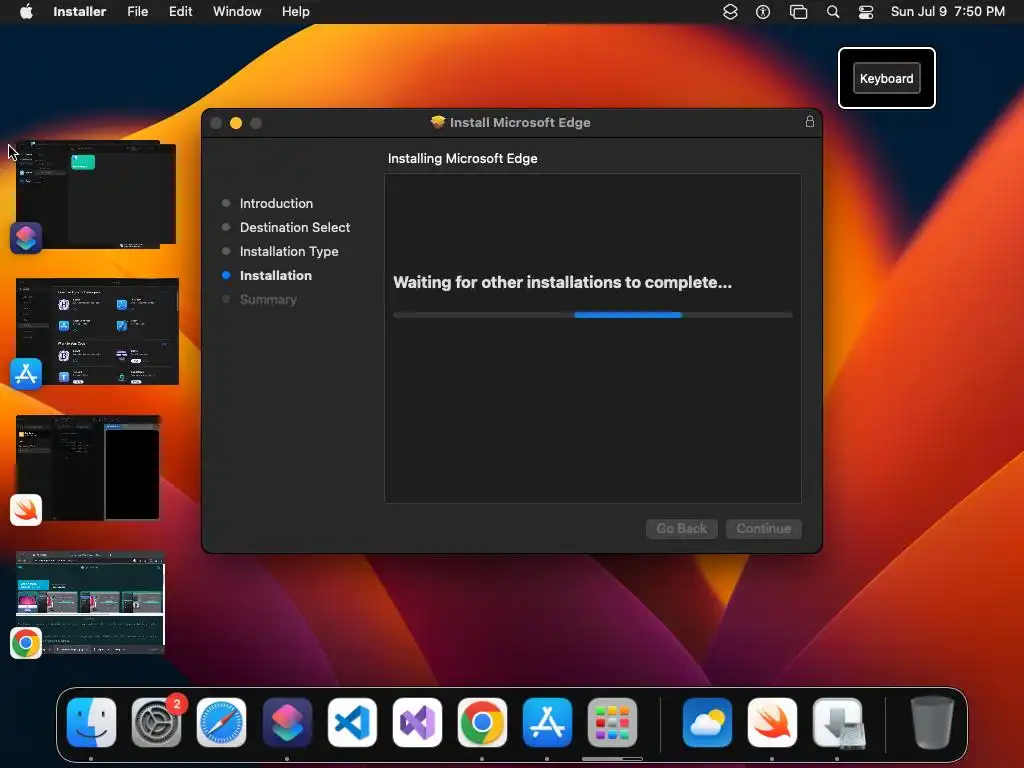Switch to Chrome window thumbnail

click(90, 602)
